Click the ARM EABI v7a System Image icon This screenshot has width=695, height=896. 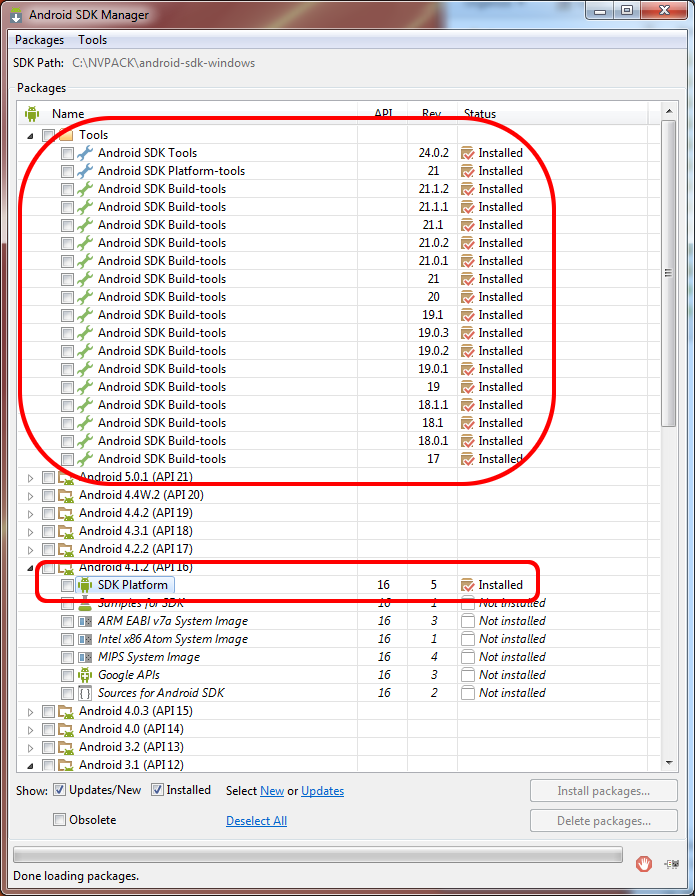click(85, 621)
